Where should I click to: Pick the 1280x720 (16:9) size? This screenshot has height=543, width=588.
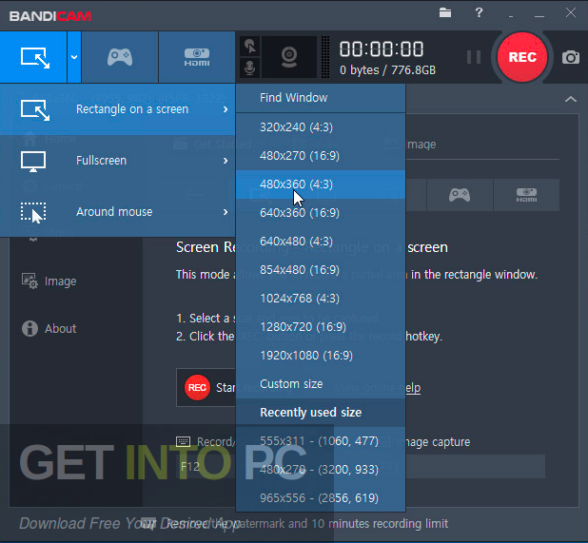coord(320,327)
